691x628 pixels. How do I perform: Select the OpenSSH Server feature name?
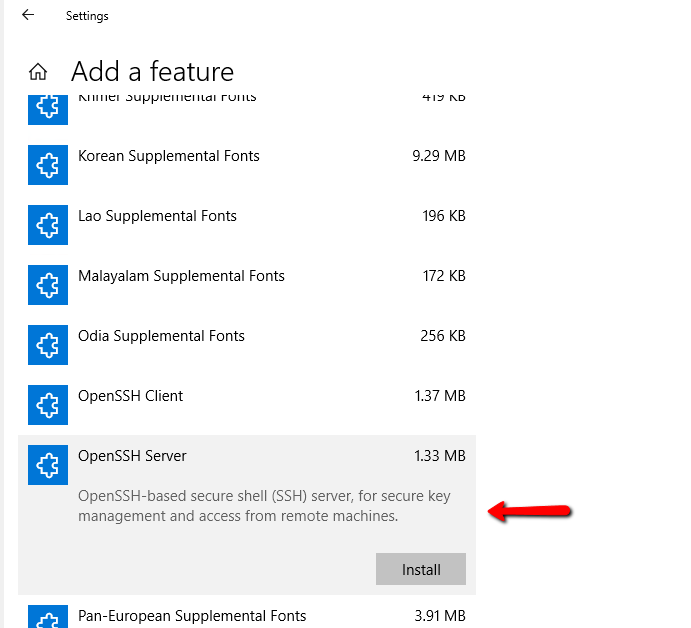pyautogui.click(x=132, y=456)
